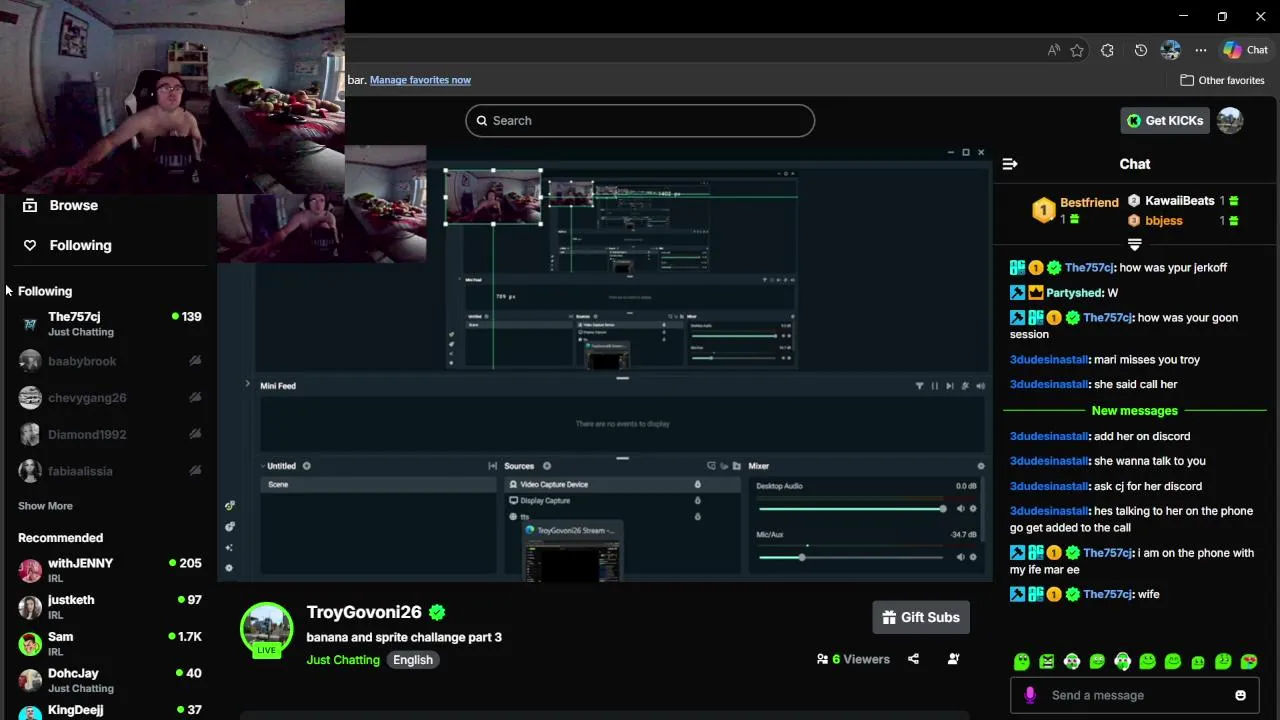Screen dimensions: 1280x720
Task: Open recommended channel KingDeejj
Action: pyautogui.click(x=110, y=711)
